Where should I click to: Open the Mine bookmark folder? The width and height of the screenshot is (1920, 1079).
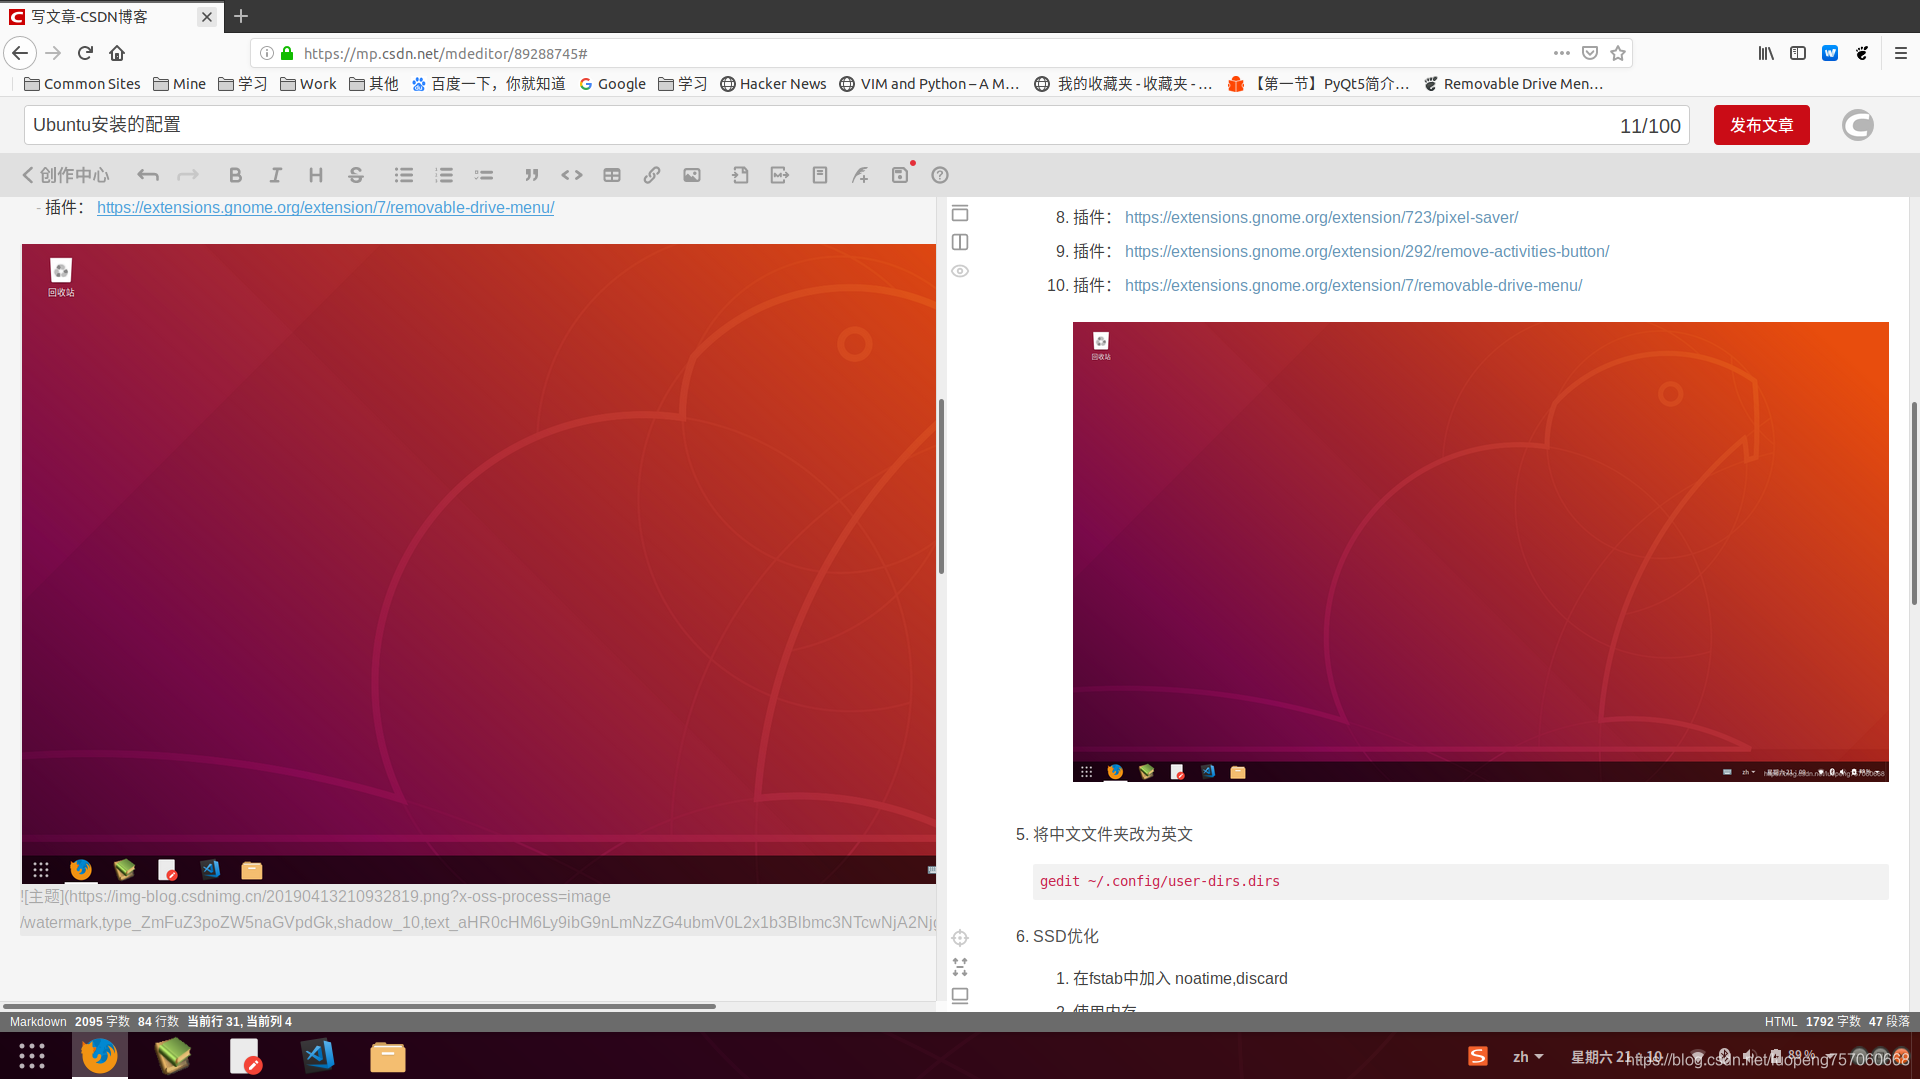tap(179, 84)
